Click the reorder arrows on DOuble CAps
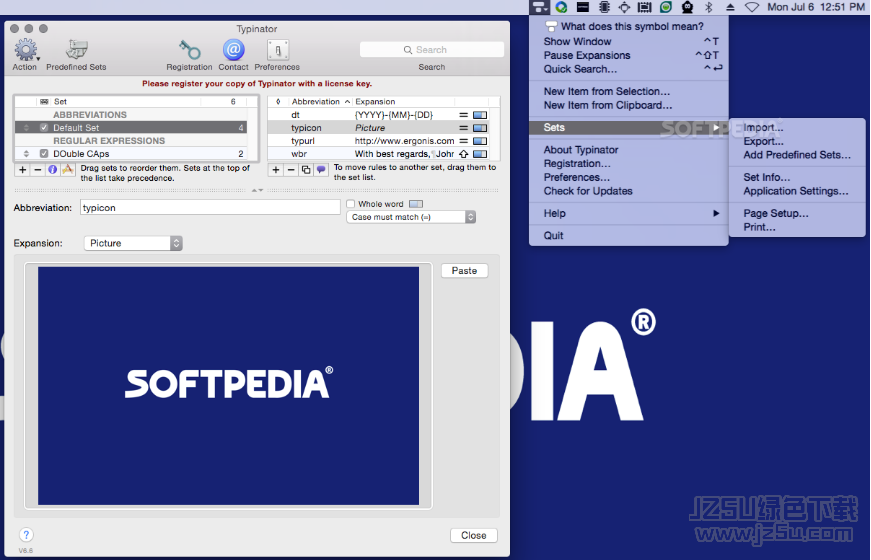Viewport: 871px width, 560px height. pos(26,153)
